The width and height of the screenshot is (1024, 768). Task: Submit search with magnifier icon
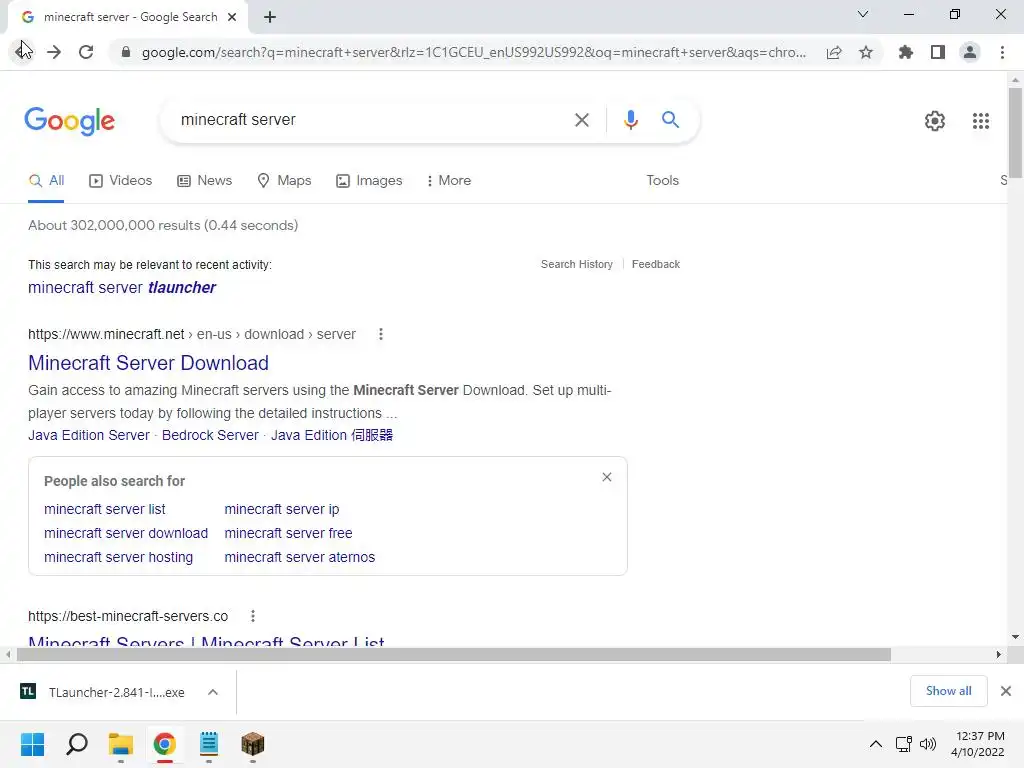click(670, 120)
